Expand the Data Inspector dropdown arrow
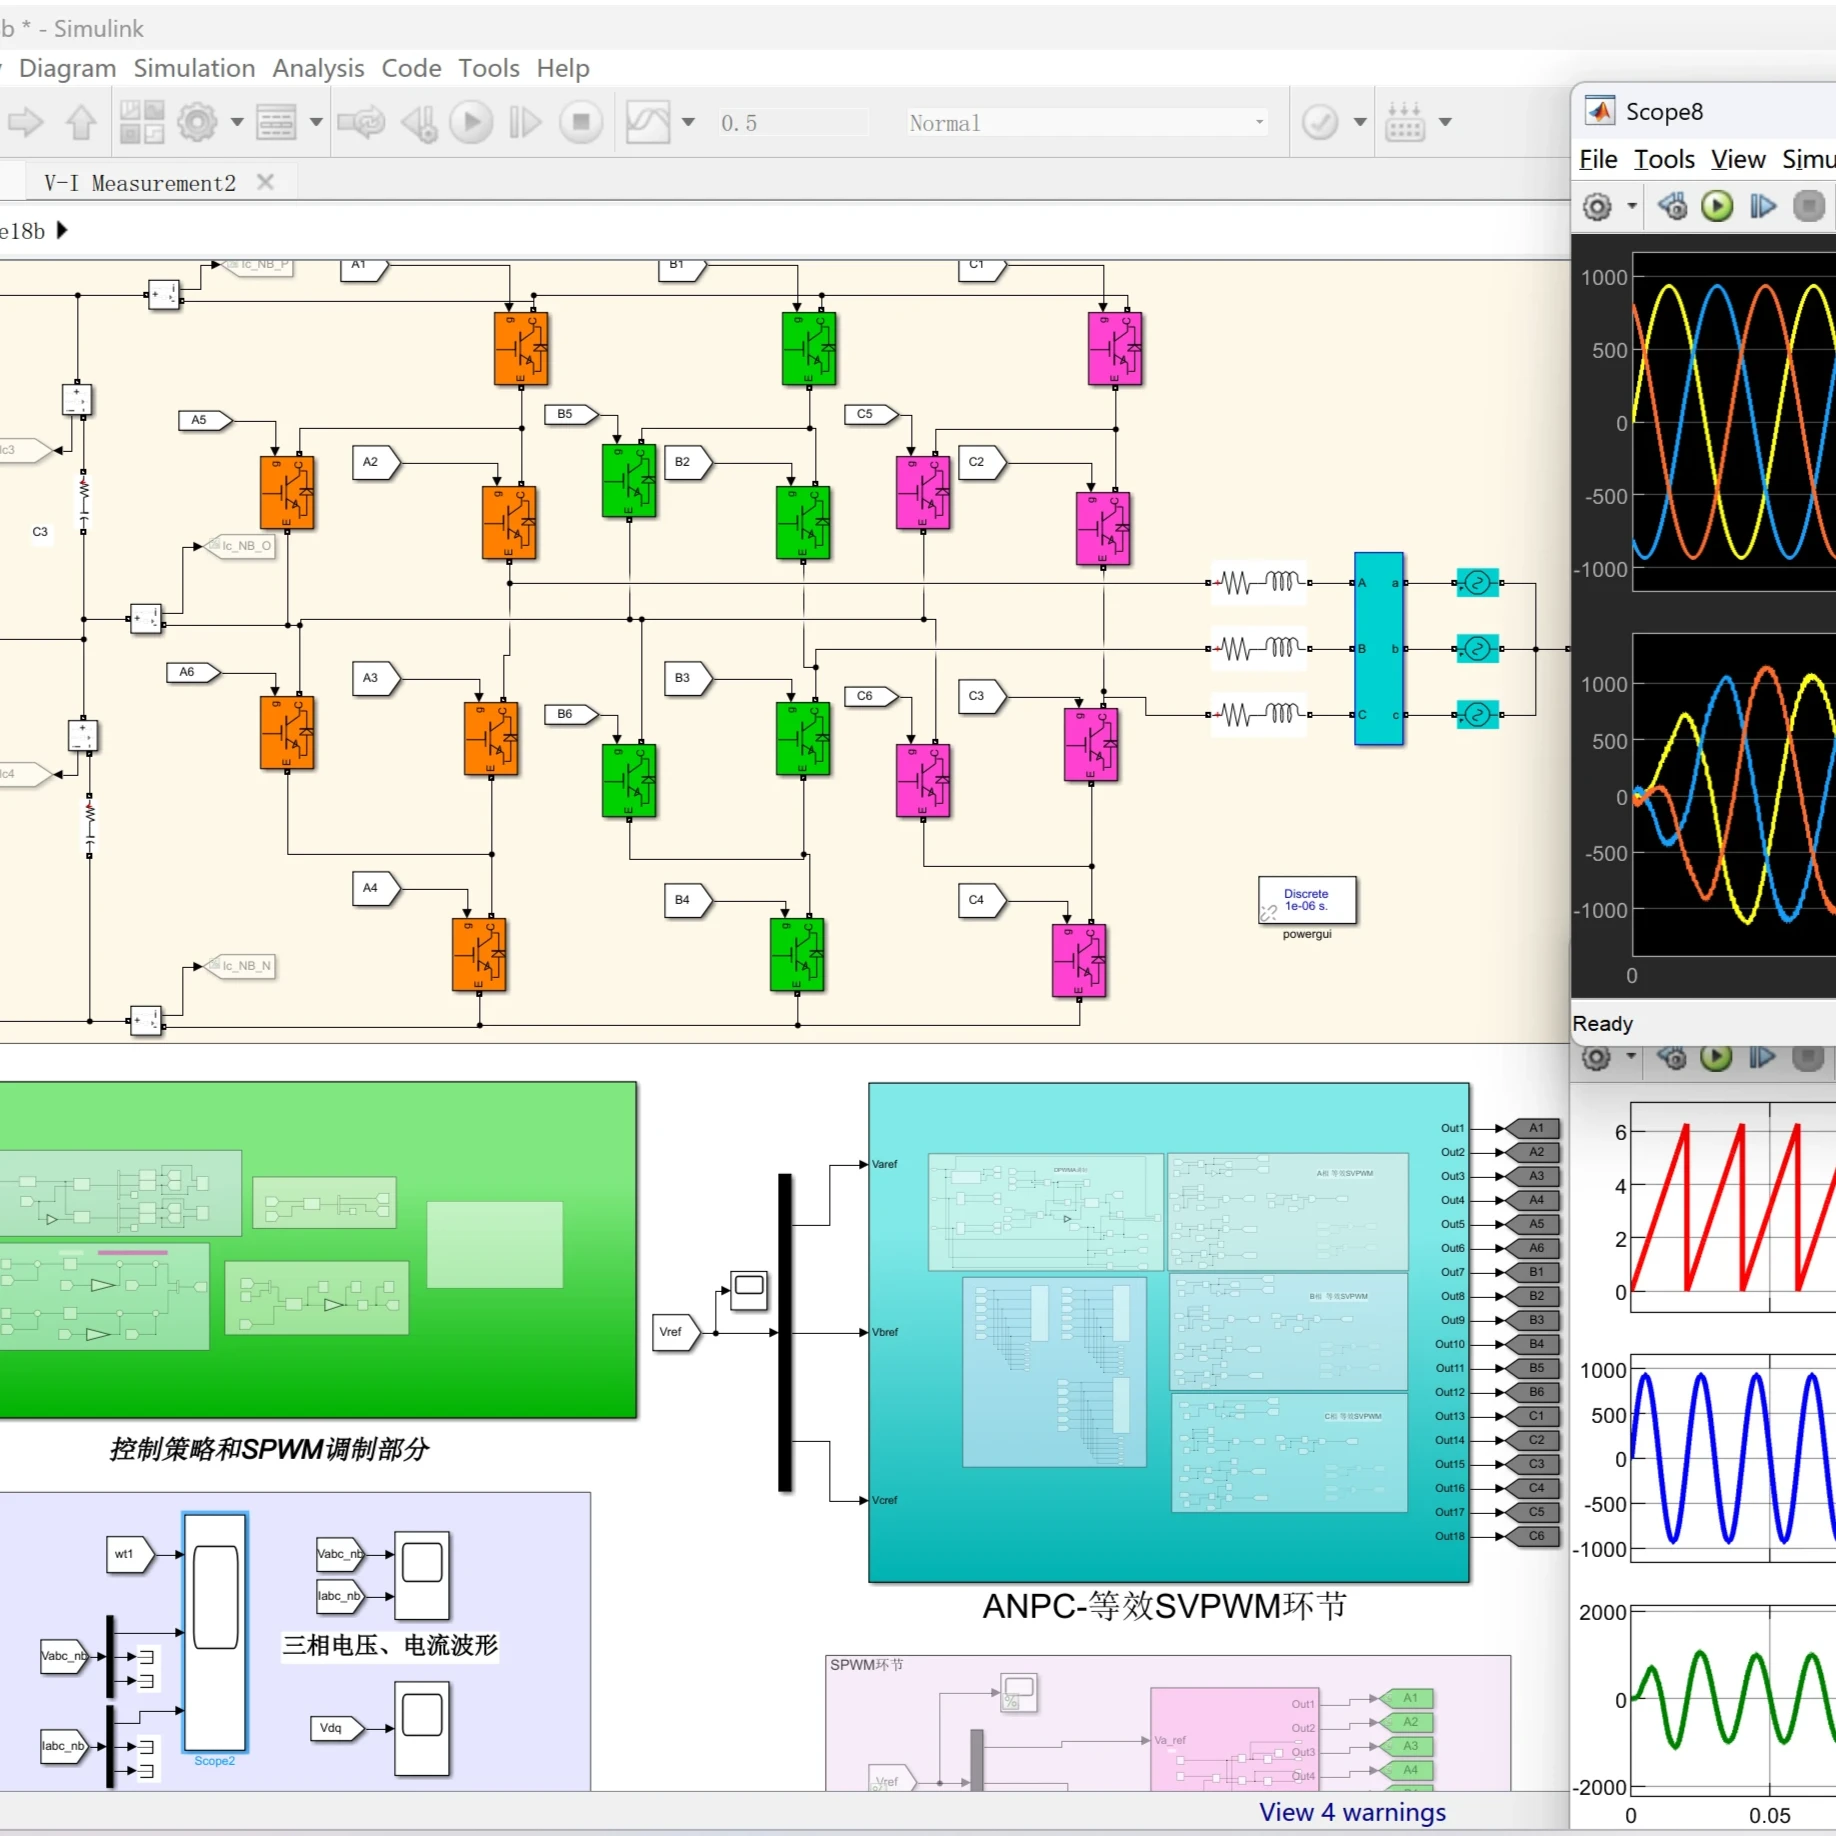Screen dimensions: 1836x1836 click(688, 122)
